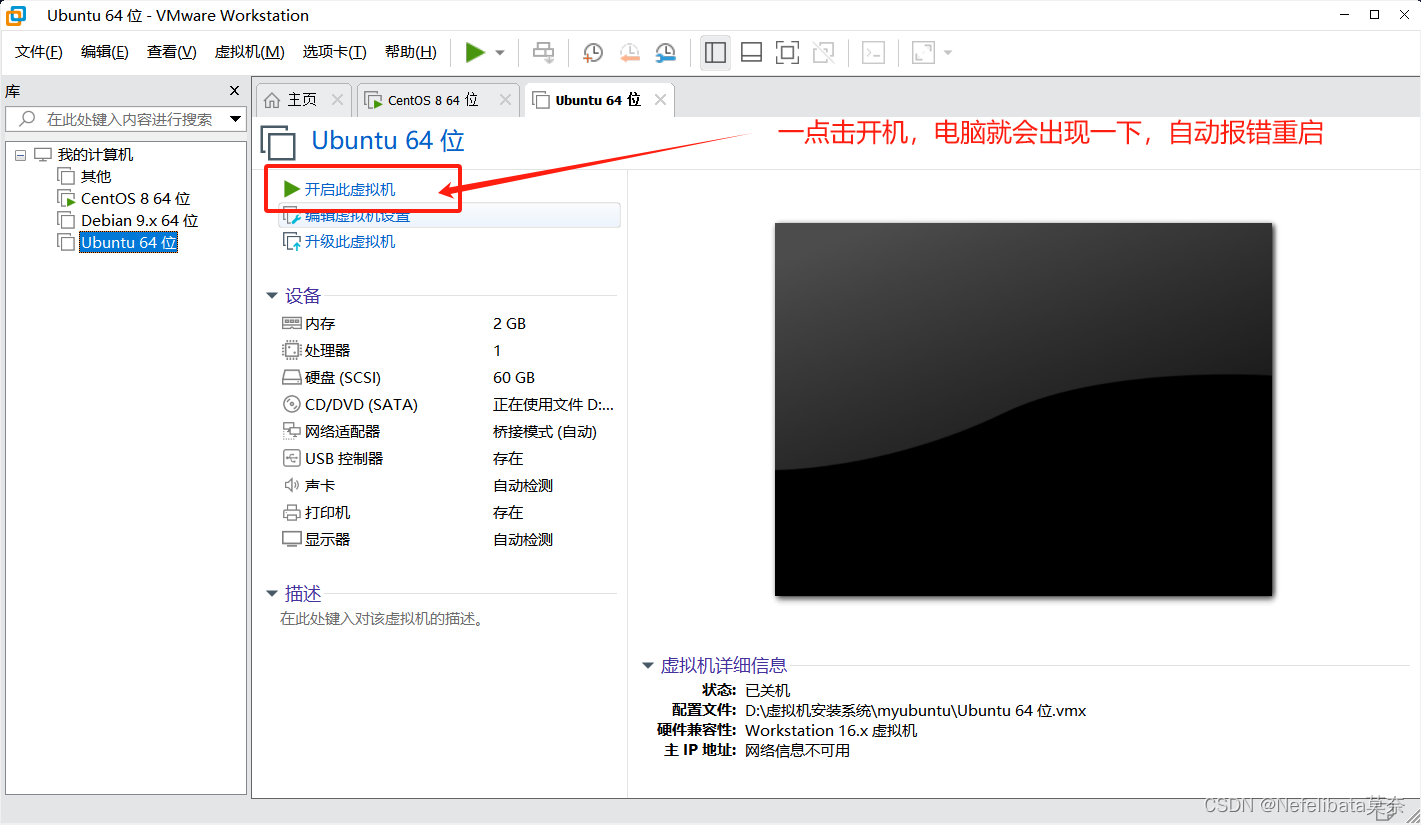Select the CD/DVD (SATA) device row
1421x825 pixels.
coord(449,405)
